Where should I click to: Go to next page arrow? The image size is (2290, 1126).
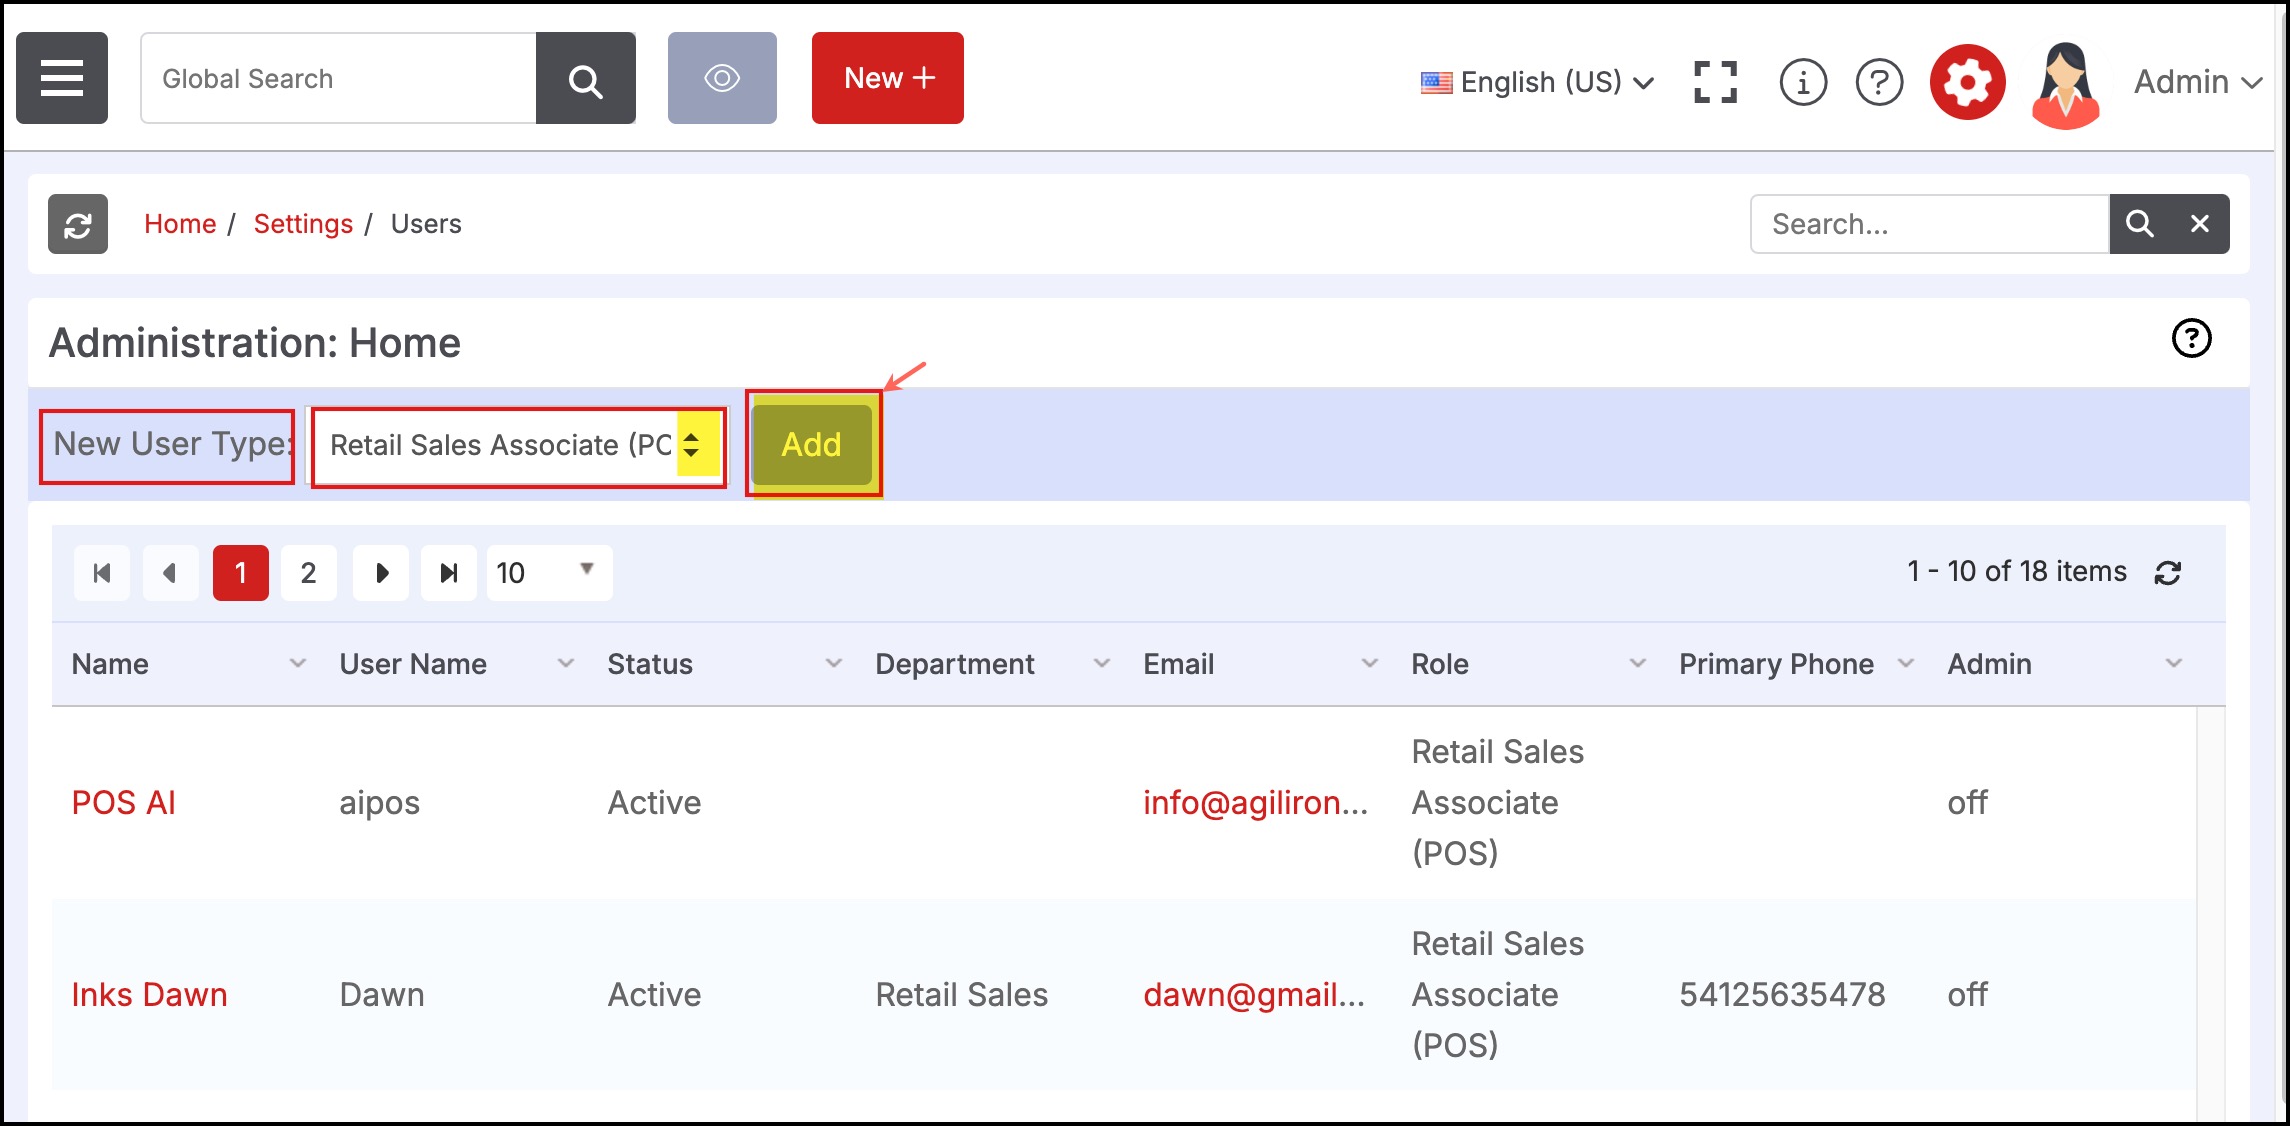coord(381,573)
